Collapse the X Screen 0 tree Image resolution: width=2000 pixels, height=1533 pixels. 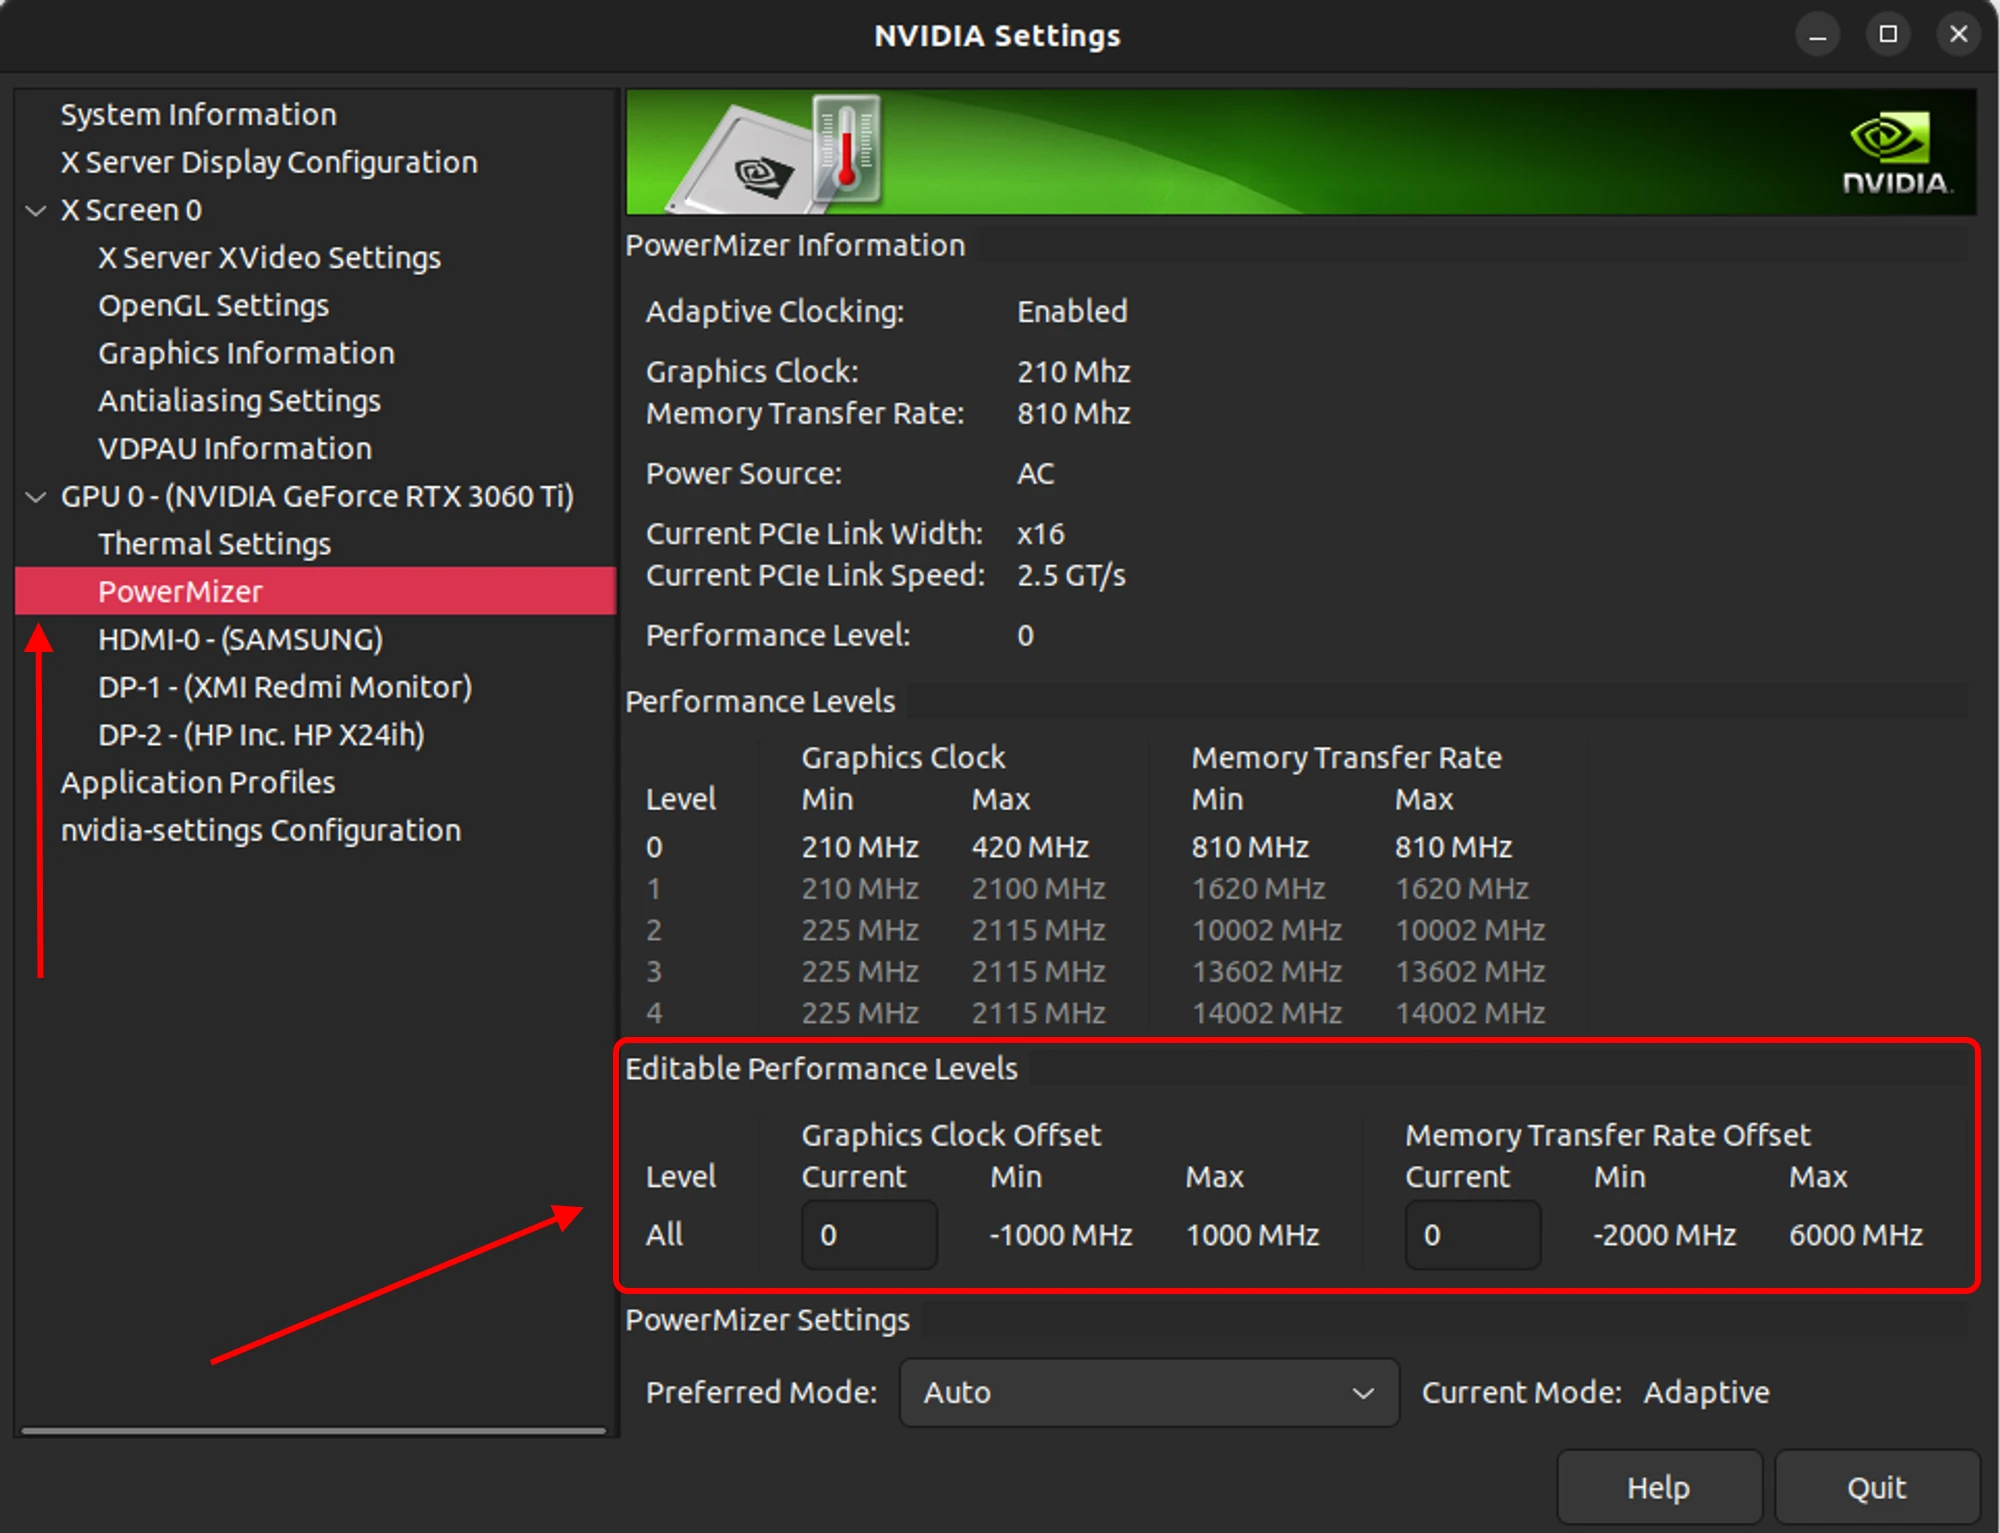pyautogui.click(x=37, y=211)
